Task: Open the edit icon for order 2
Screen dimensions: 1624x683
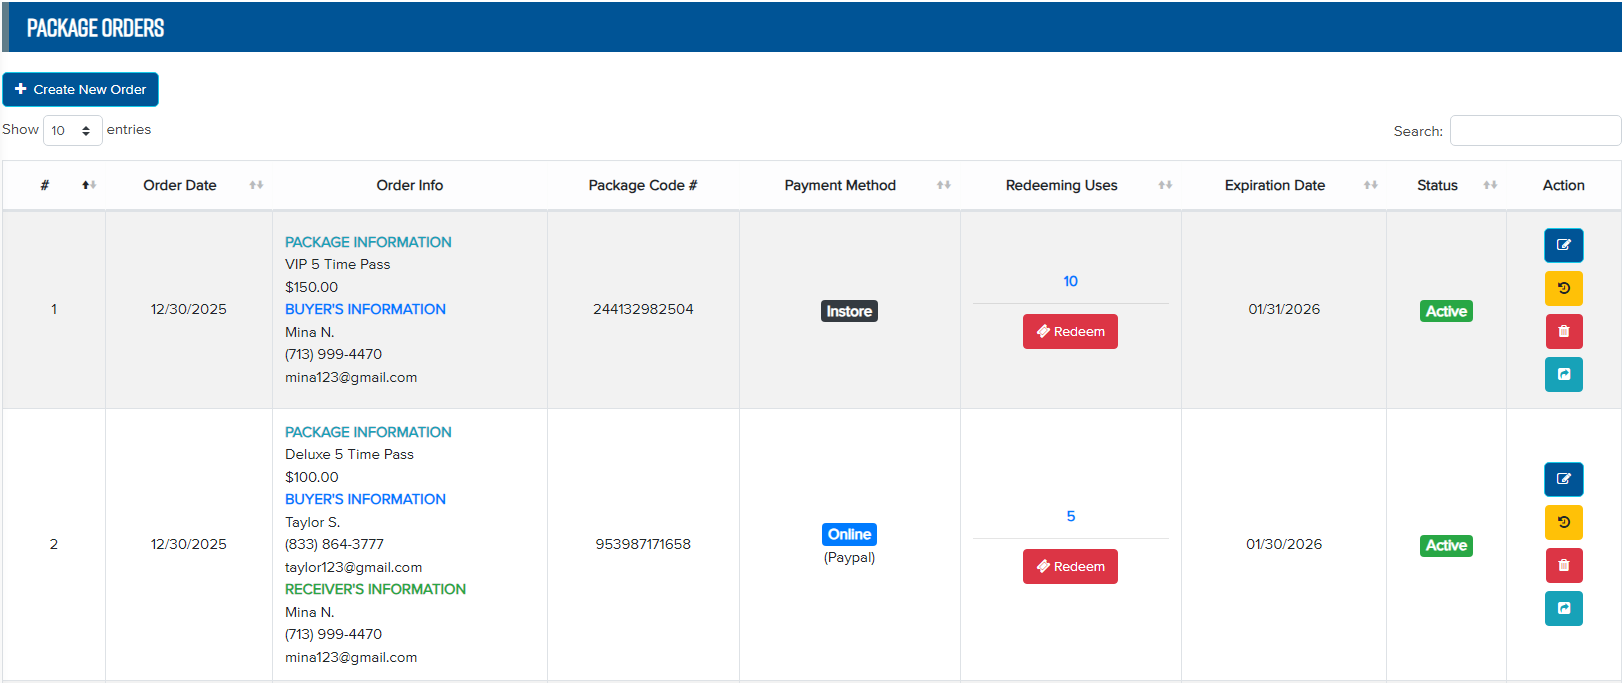Action: [1563, 479]
